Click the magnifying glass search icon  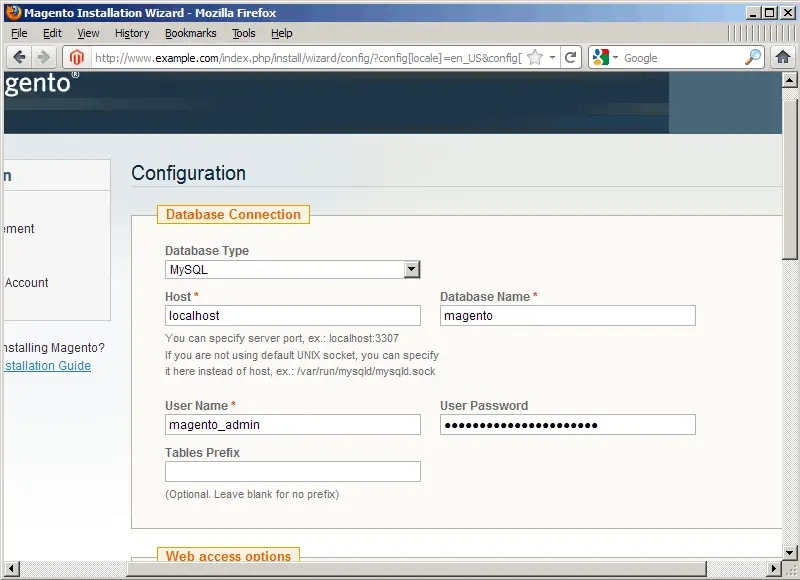click(753, 57)
